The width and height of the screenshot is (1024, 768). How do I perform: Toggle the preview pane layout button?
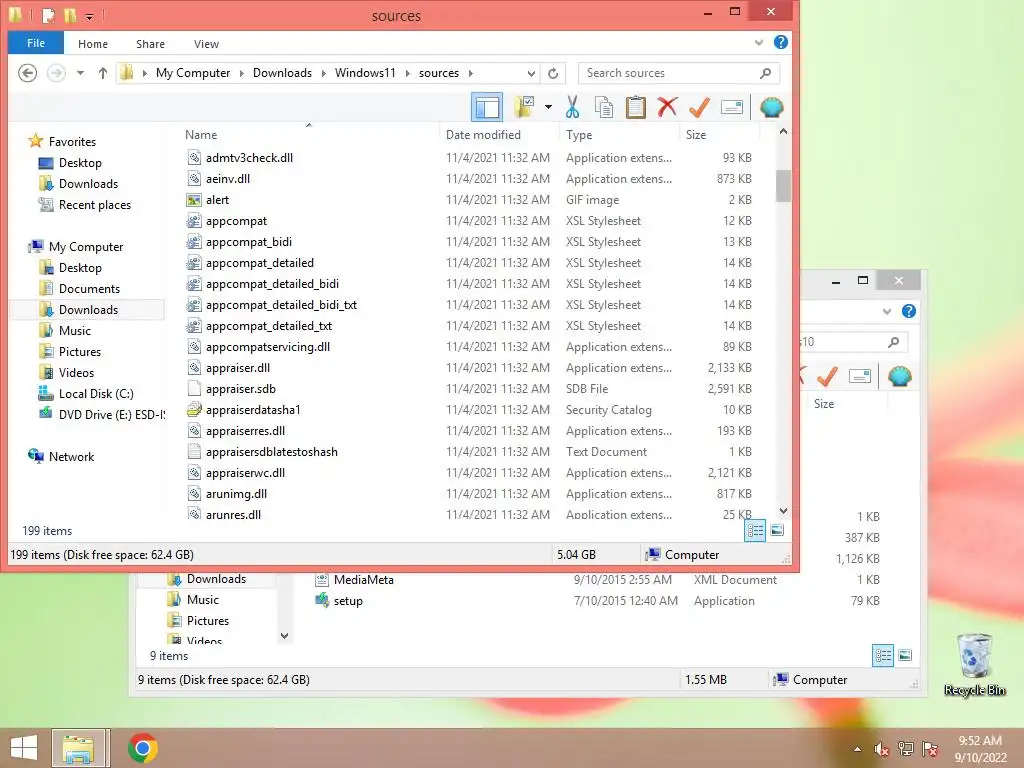(x=487, y=107)
